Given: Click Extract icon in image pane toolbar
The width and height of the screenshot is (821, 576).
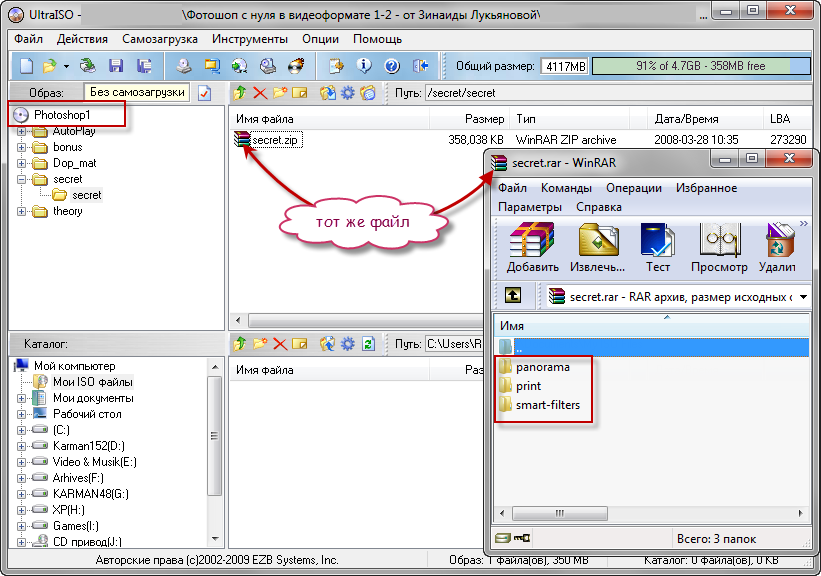Looking at the screenshot, I should pyautogui.click(x=328, y=93).
